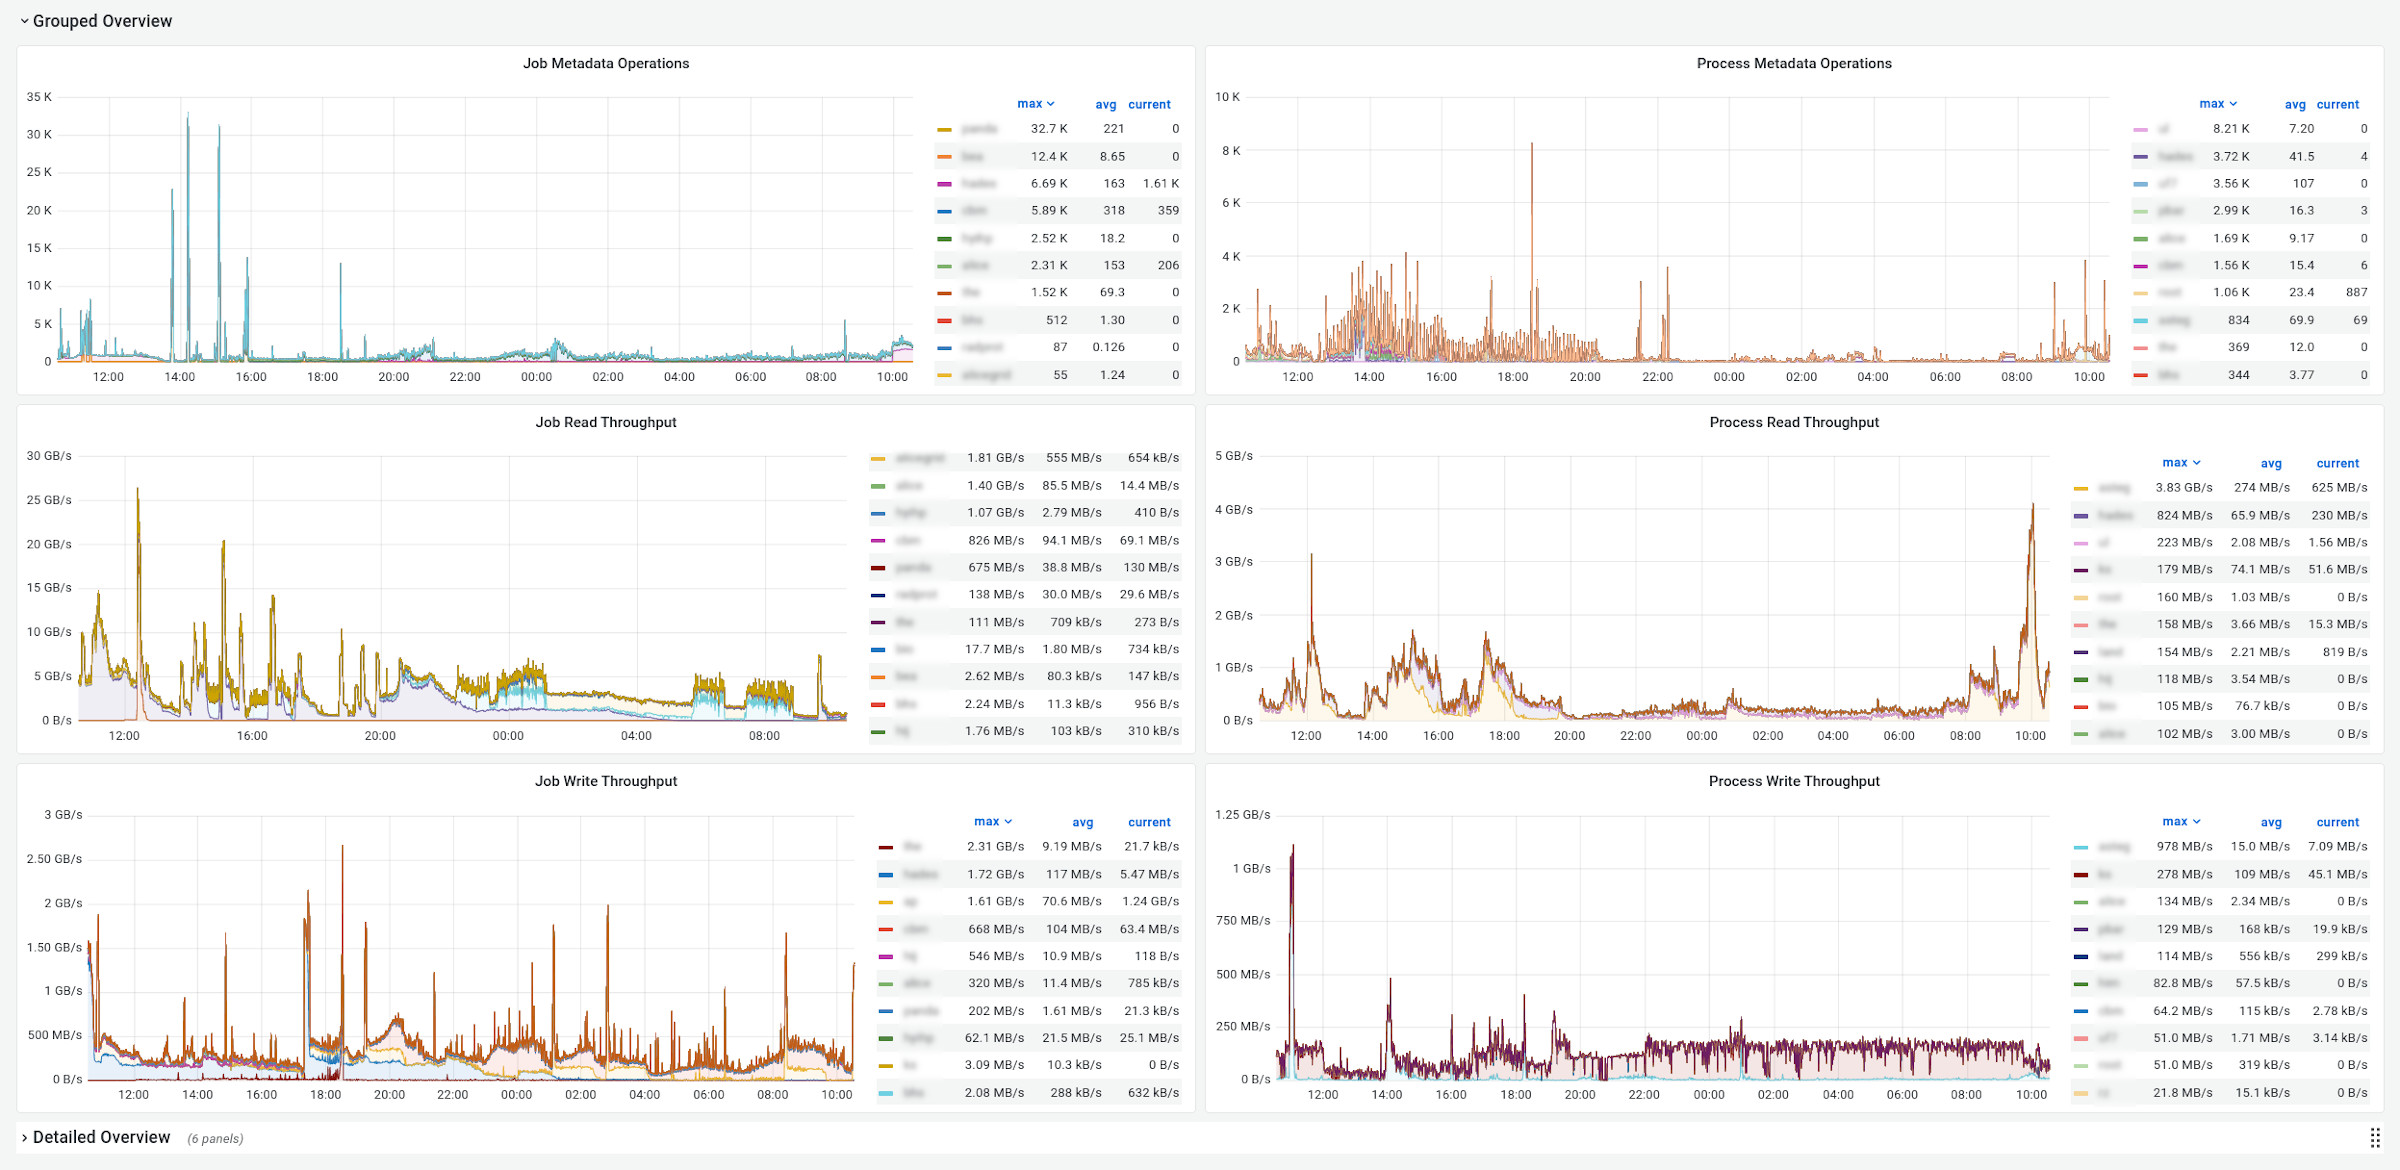Sort Job Write Throughput legend by avg
Viewport: 2400px width, 1170px height.
pos(1082,822)
